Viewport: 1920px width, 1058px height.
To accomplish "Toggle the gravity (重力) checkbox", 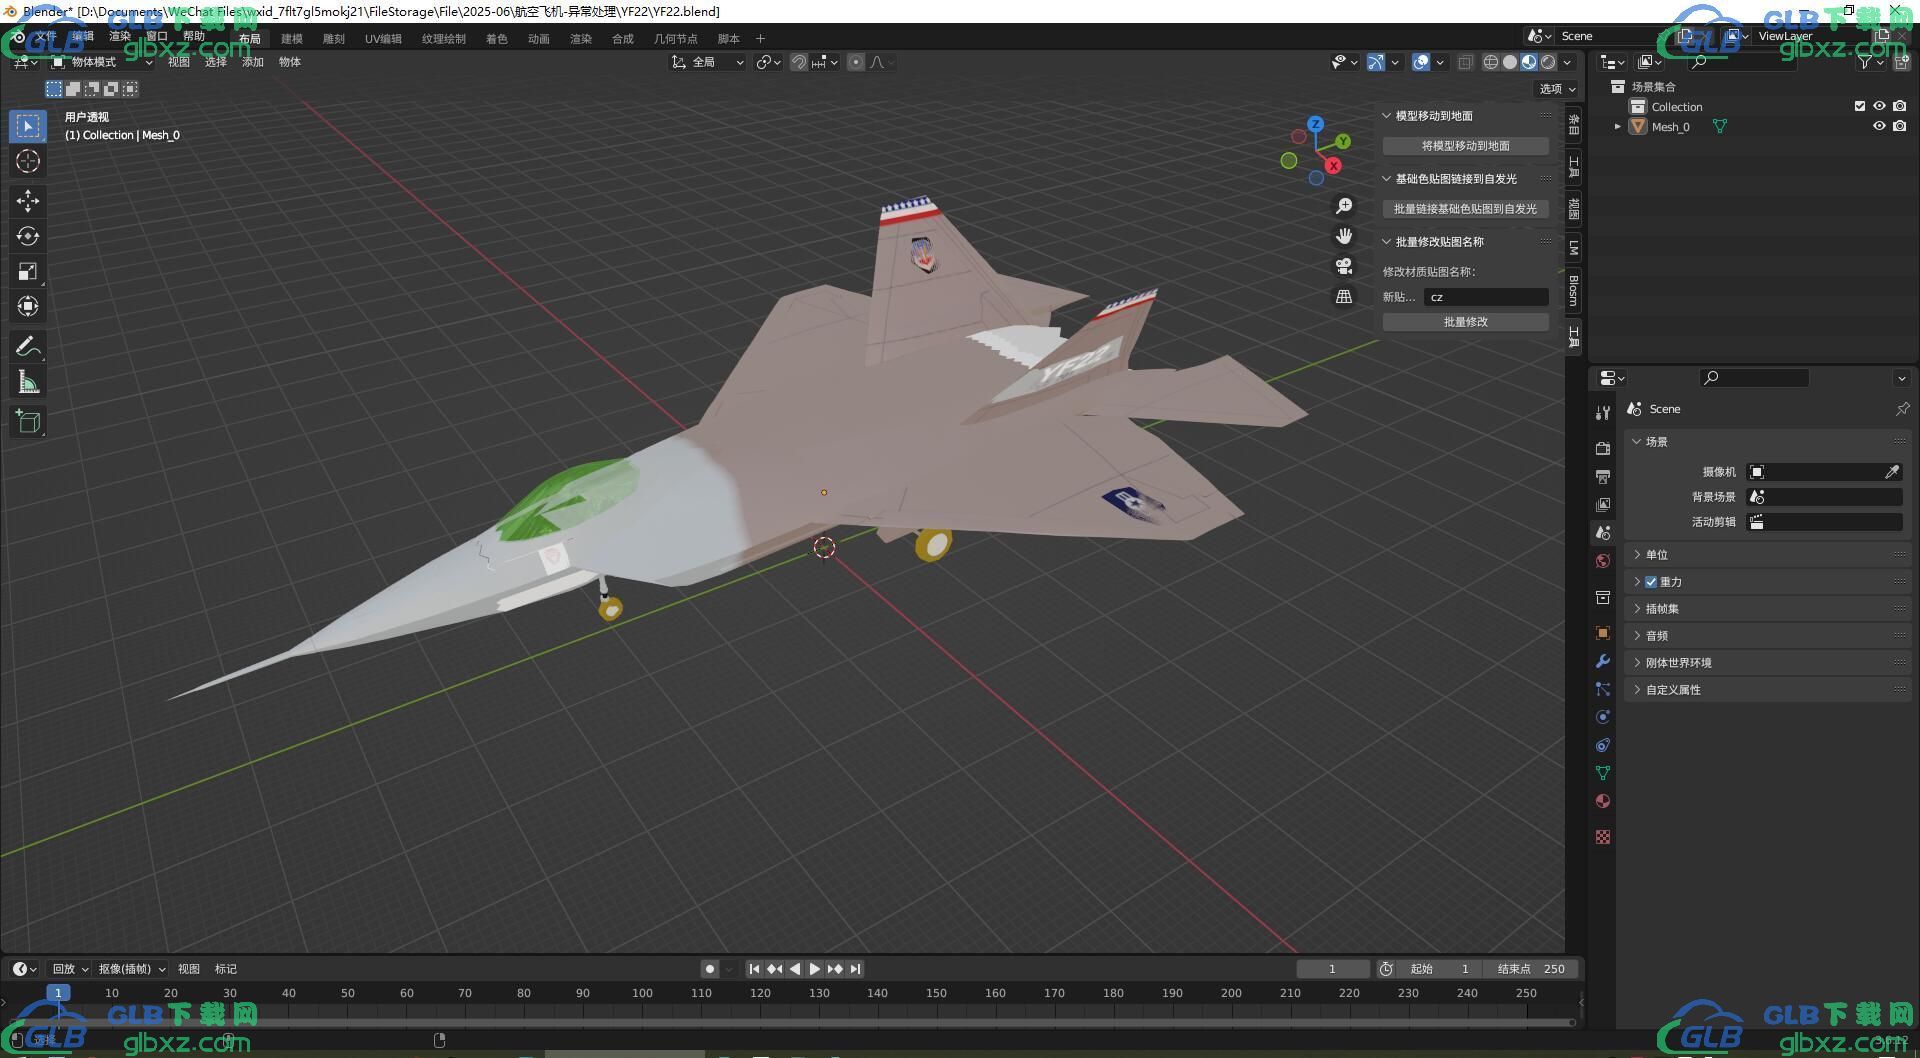I will [x=1651, y=582].
